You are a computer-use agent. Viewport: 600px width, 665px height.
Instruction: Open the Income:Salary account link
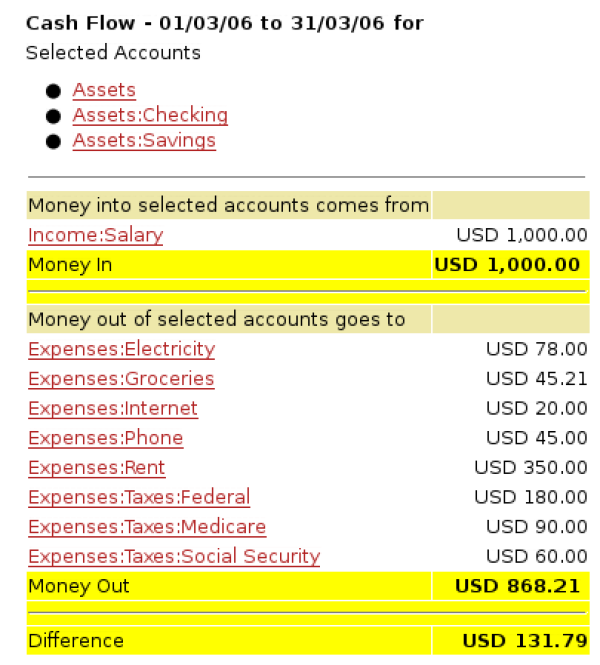[95, 236]
